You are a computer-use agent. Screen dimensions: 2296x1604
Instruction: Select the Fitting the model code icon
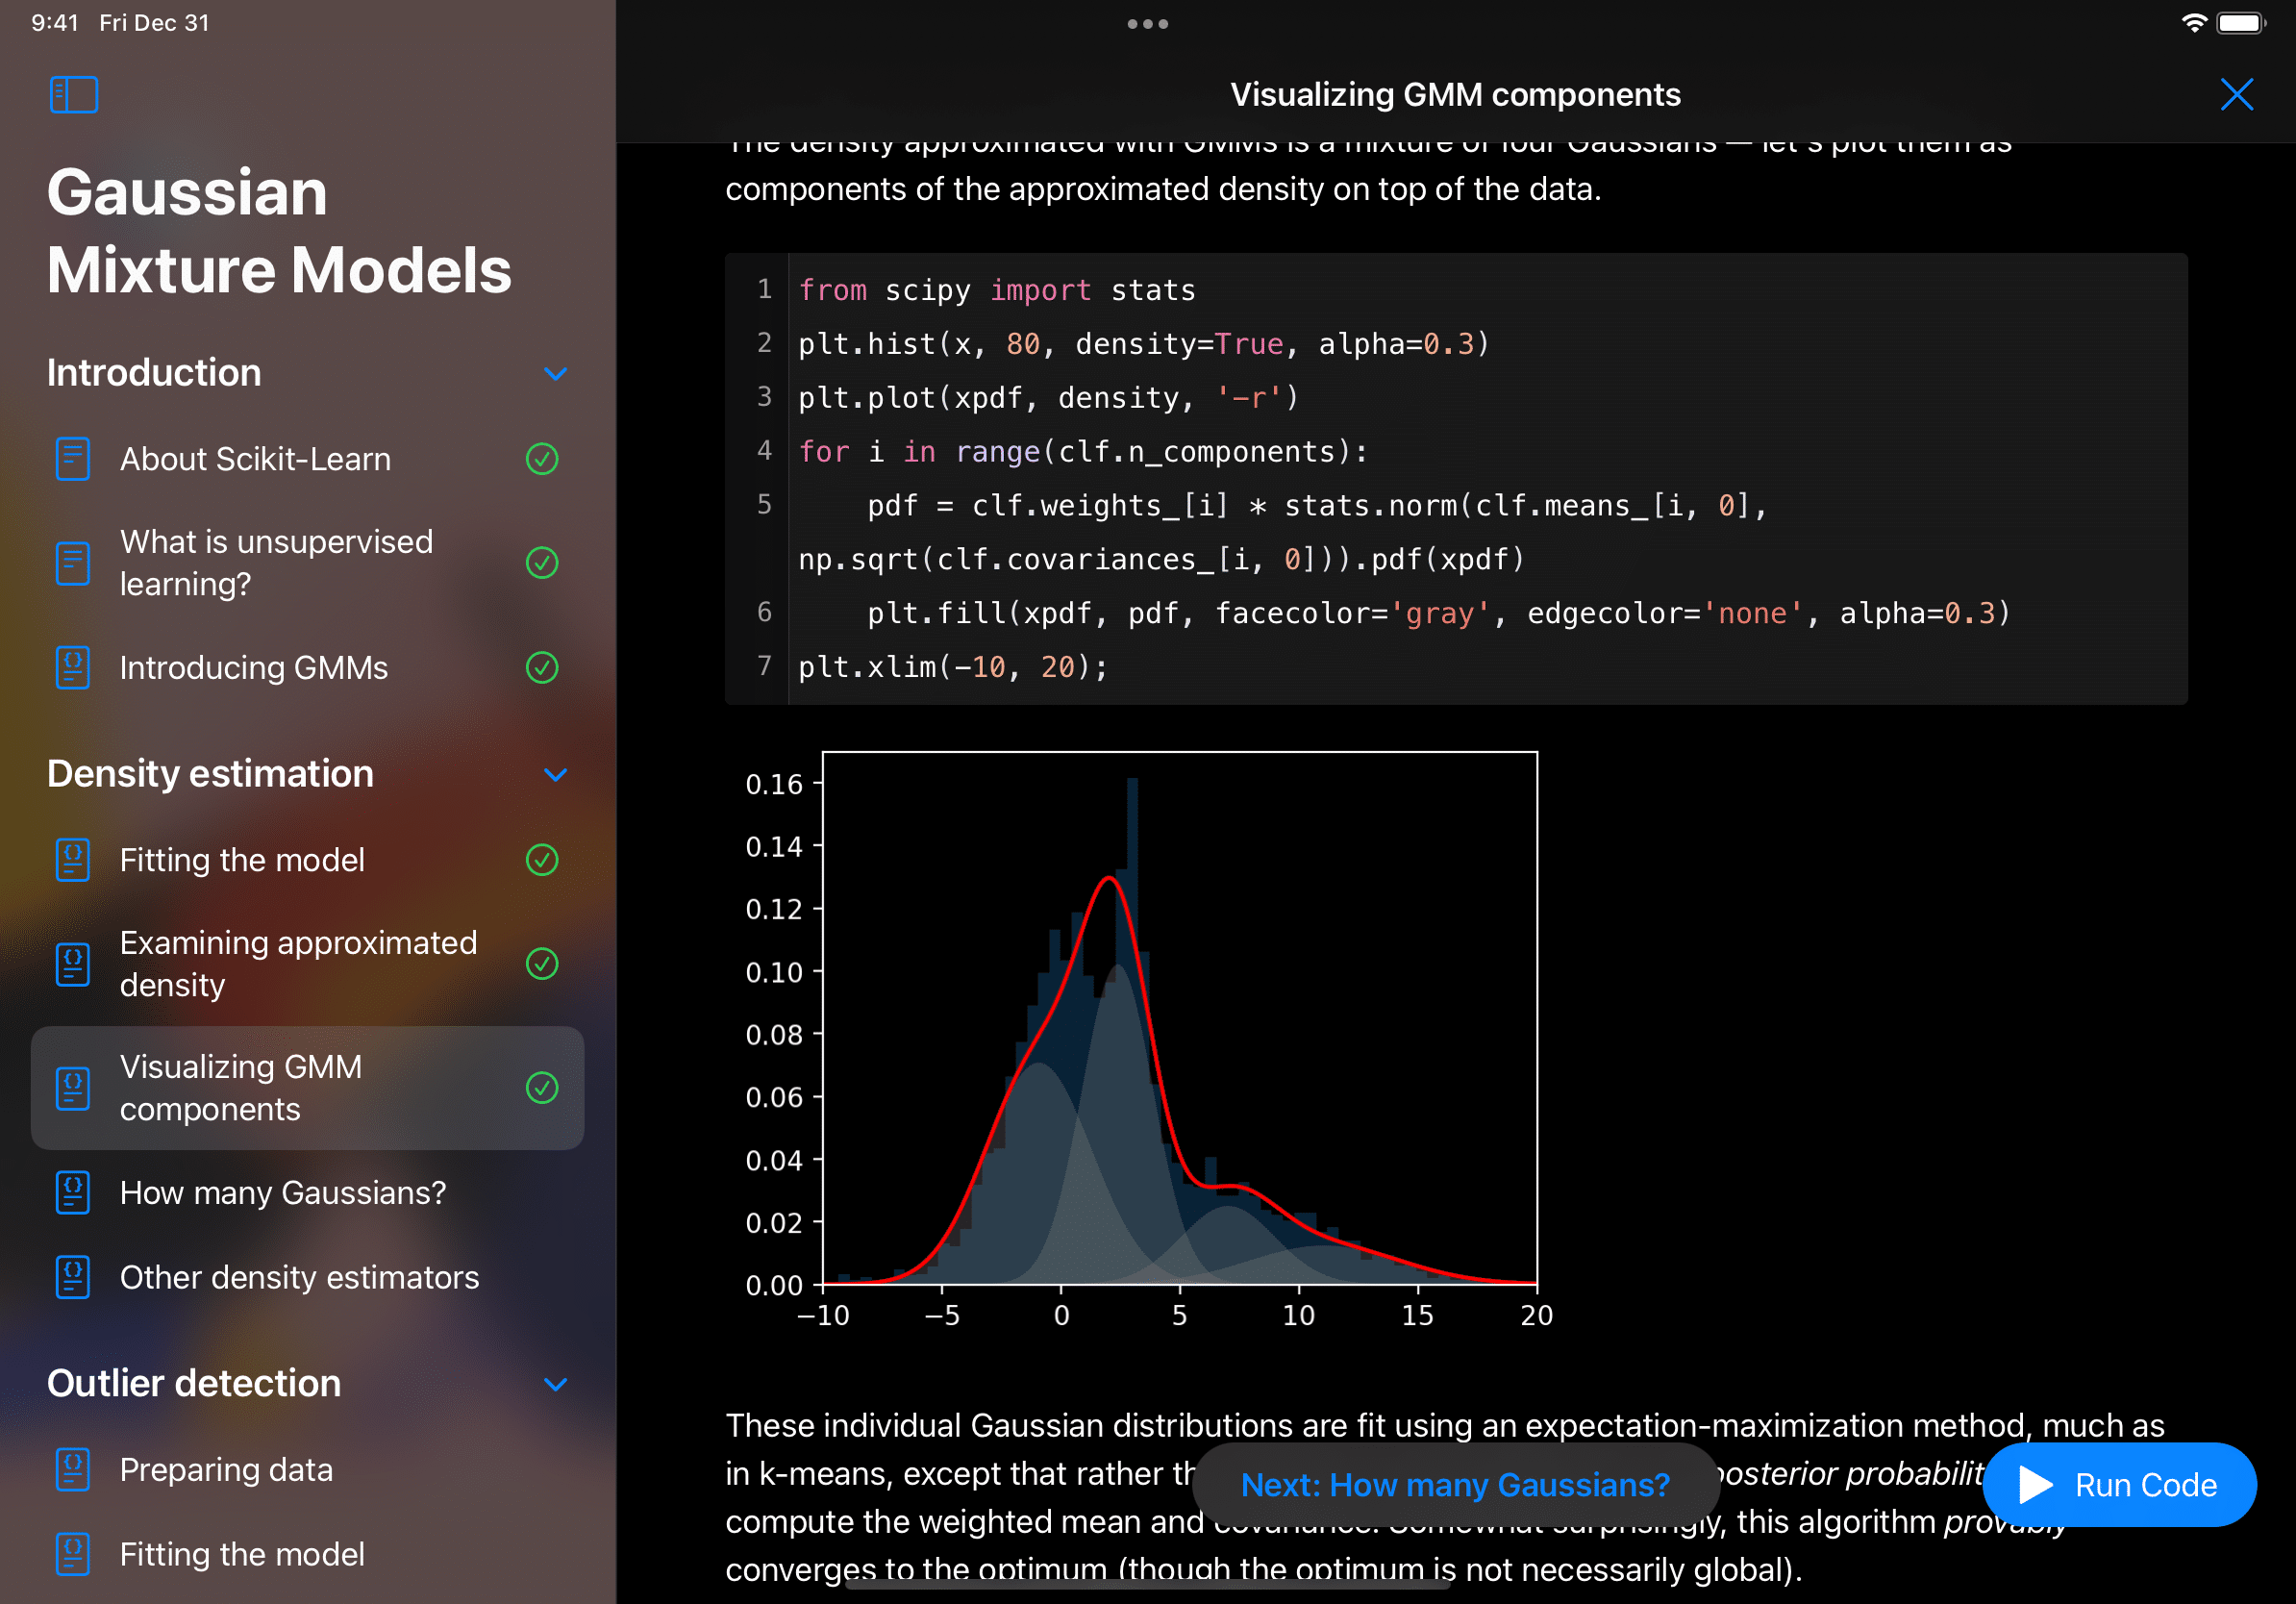click(71, 859)
